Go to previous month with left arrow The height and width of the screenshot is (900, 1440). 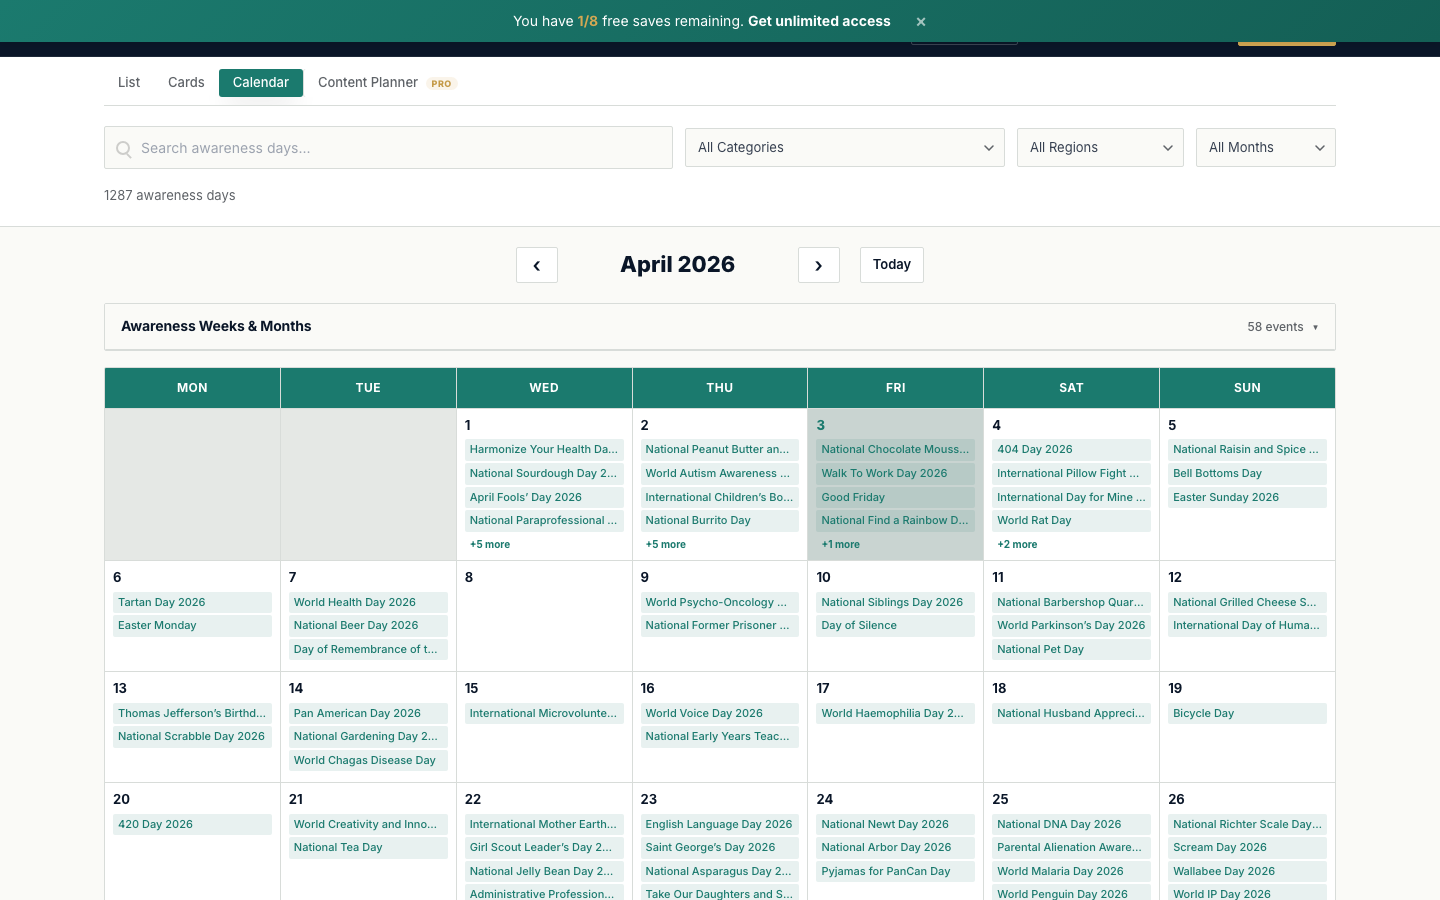(x=537, y=264)
